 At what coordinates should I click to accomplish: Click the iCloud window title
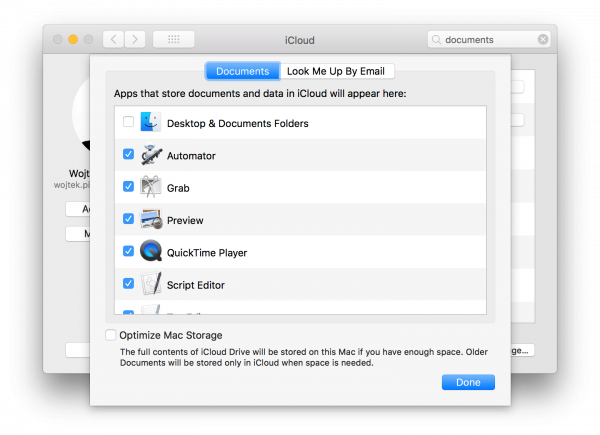[300, 40]
